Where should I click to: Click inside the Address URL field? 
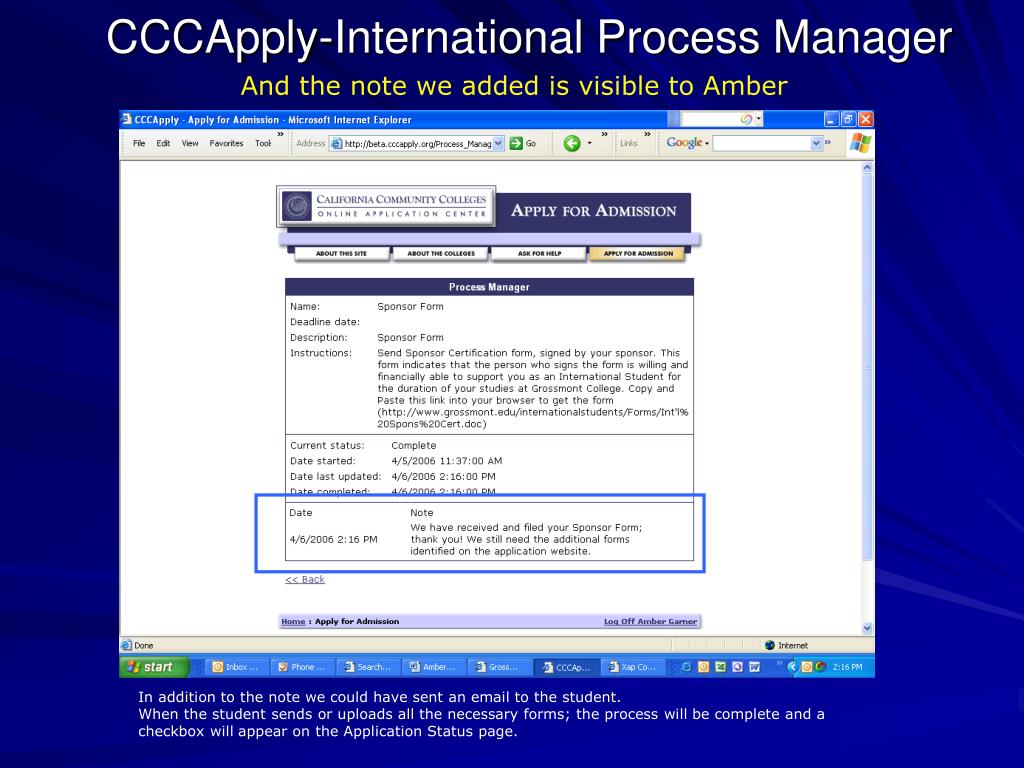(418, 144)
